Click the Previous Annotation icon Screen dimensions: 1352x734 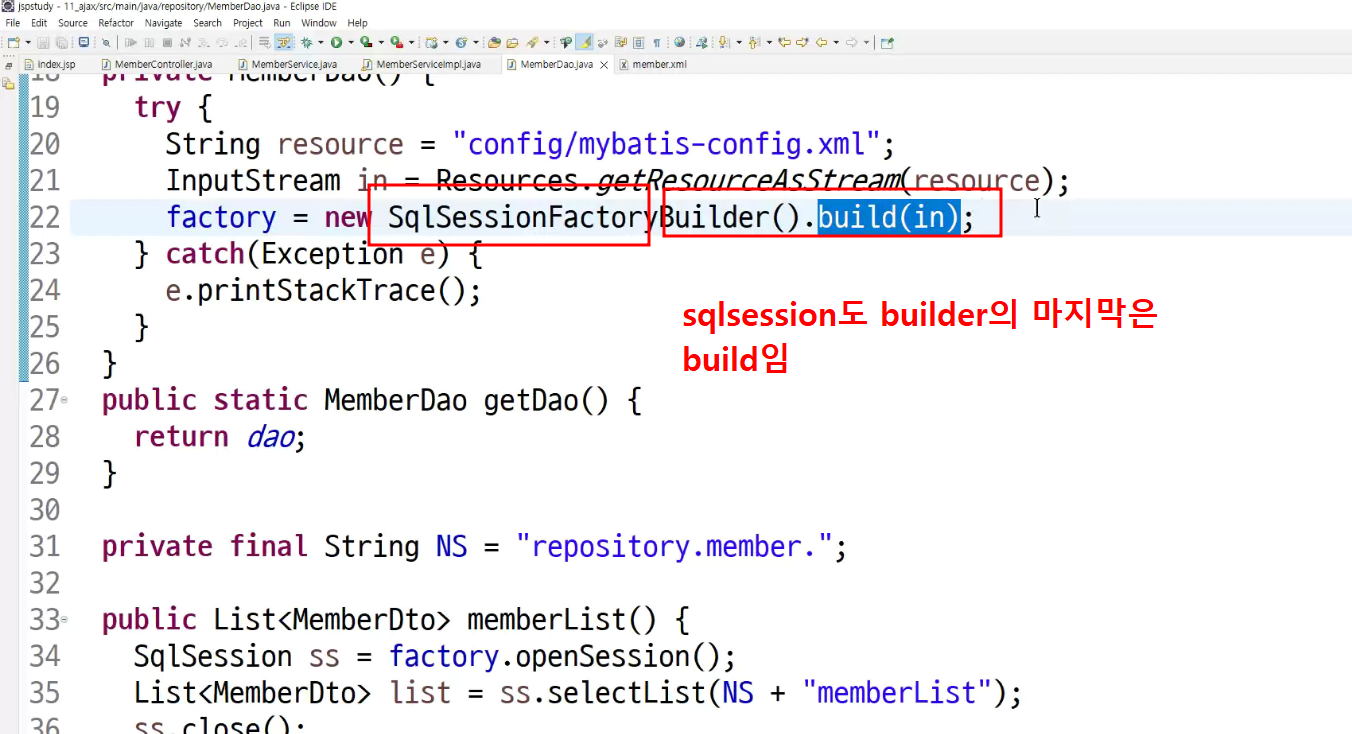point(753,43)
